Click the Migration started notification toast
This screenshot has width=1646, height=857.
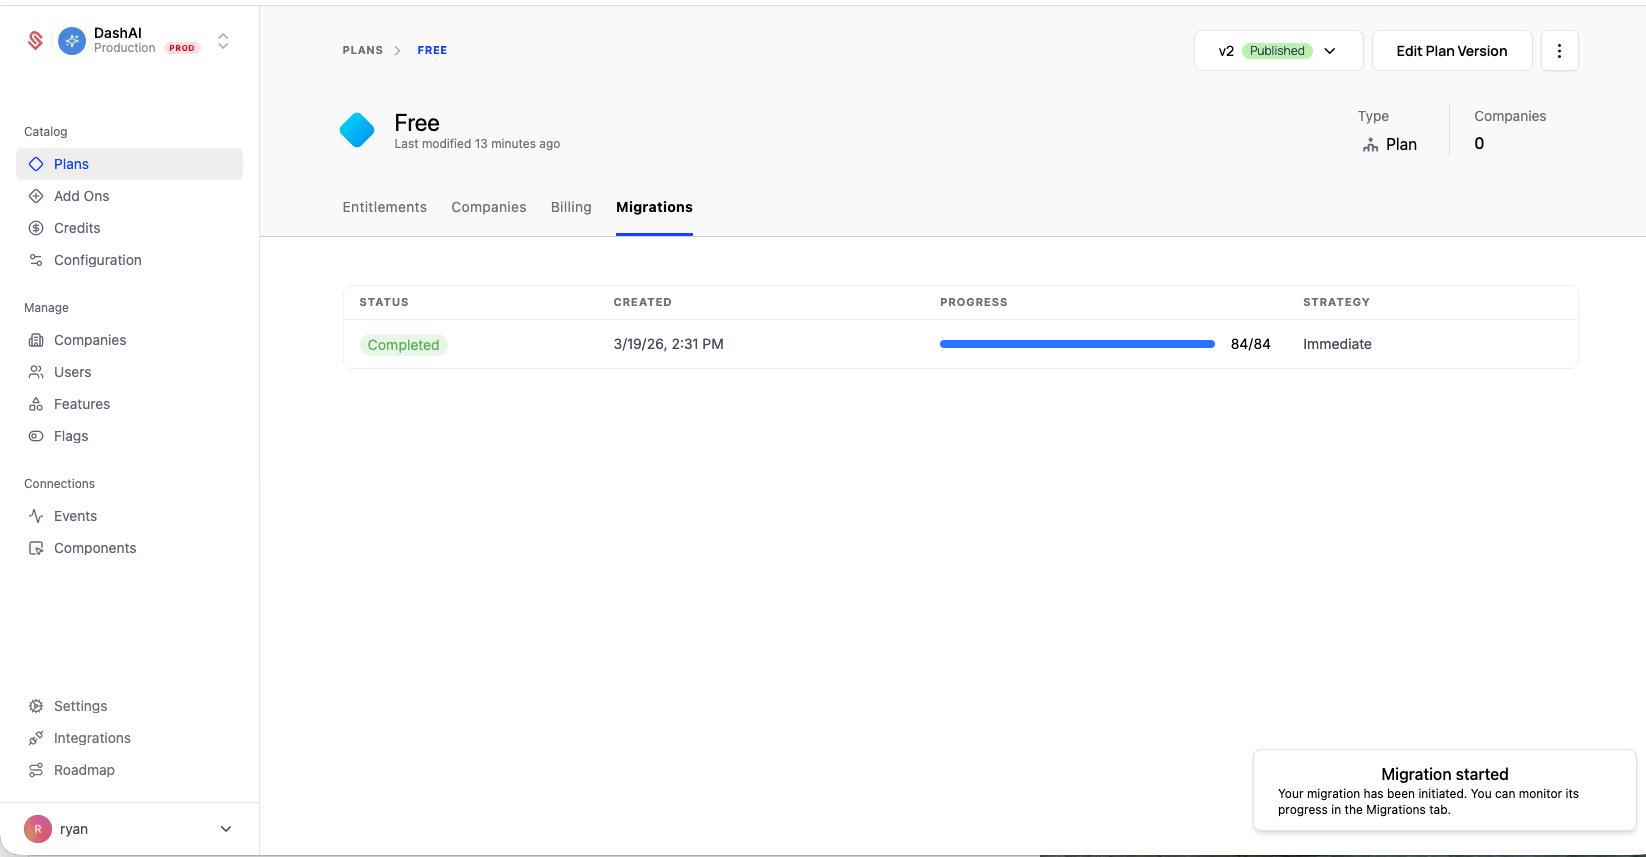pos(1444,790)
